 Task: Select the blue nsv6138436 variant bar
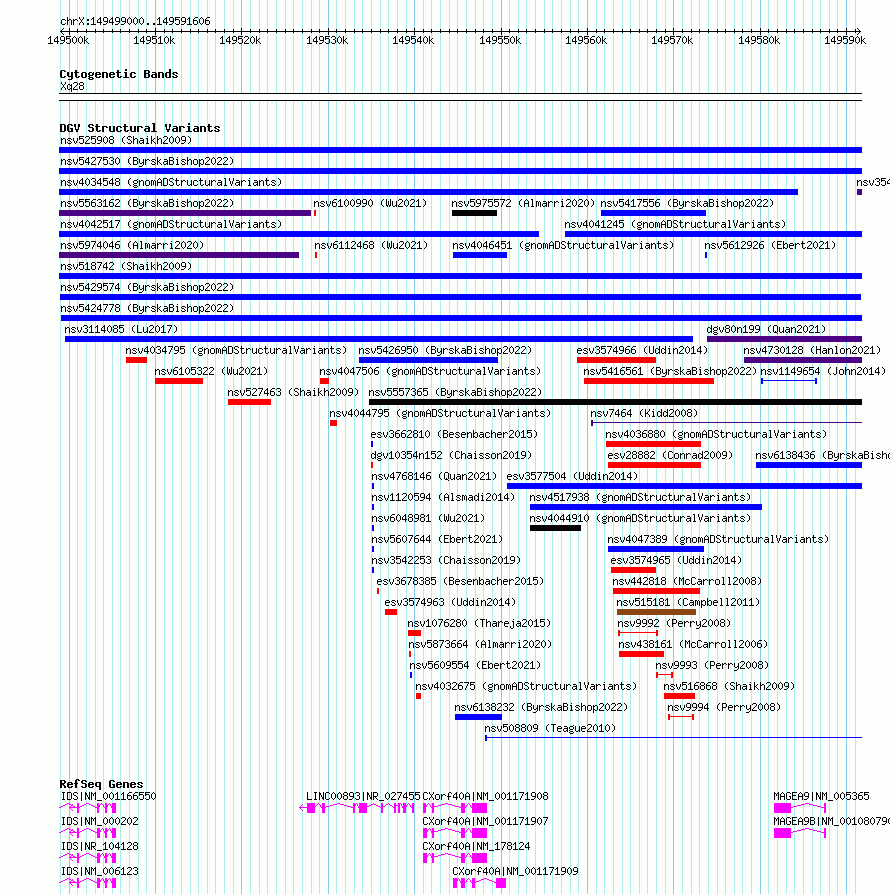[808, 465]
